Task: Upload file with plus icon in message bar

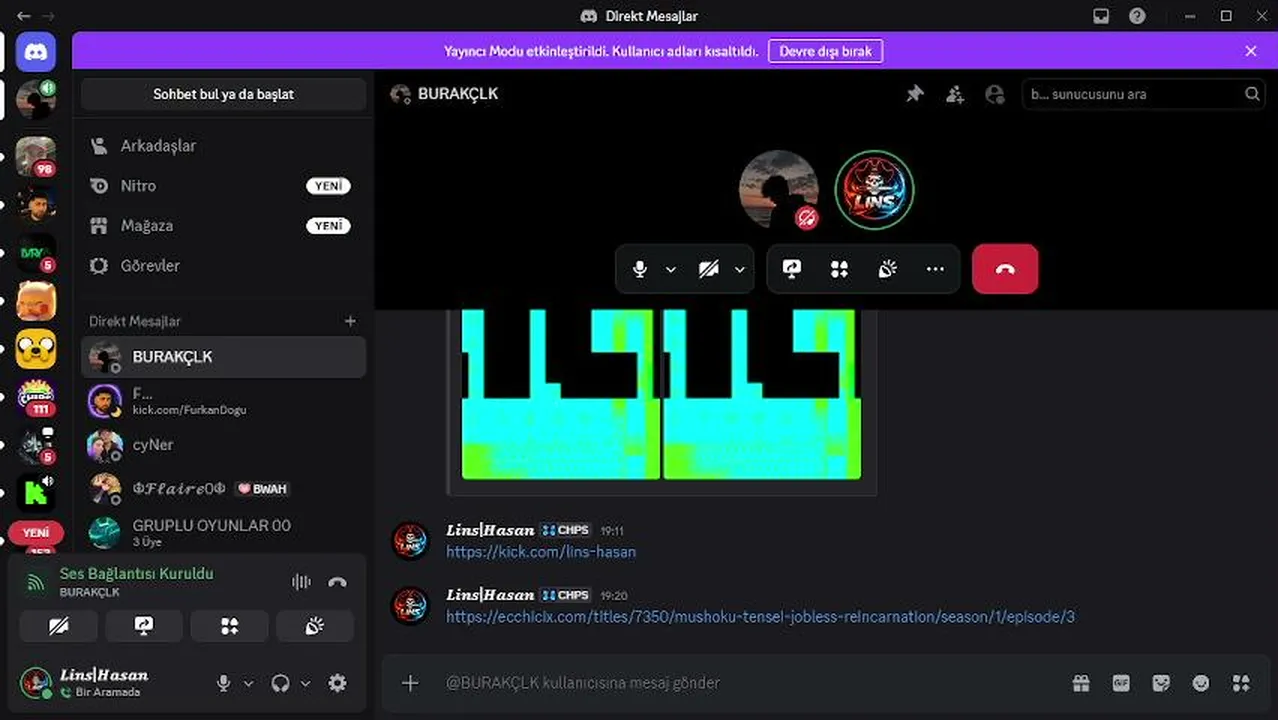Action: click(410, 683)
